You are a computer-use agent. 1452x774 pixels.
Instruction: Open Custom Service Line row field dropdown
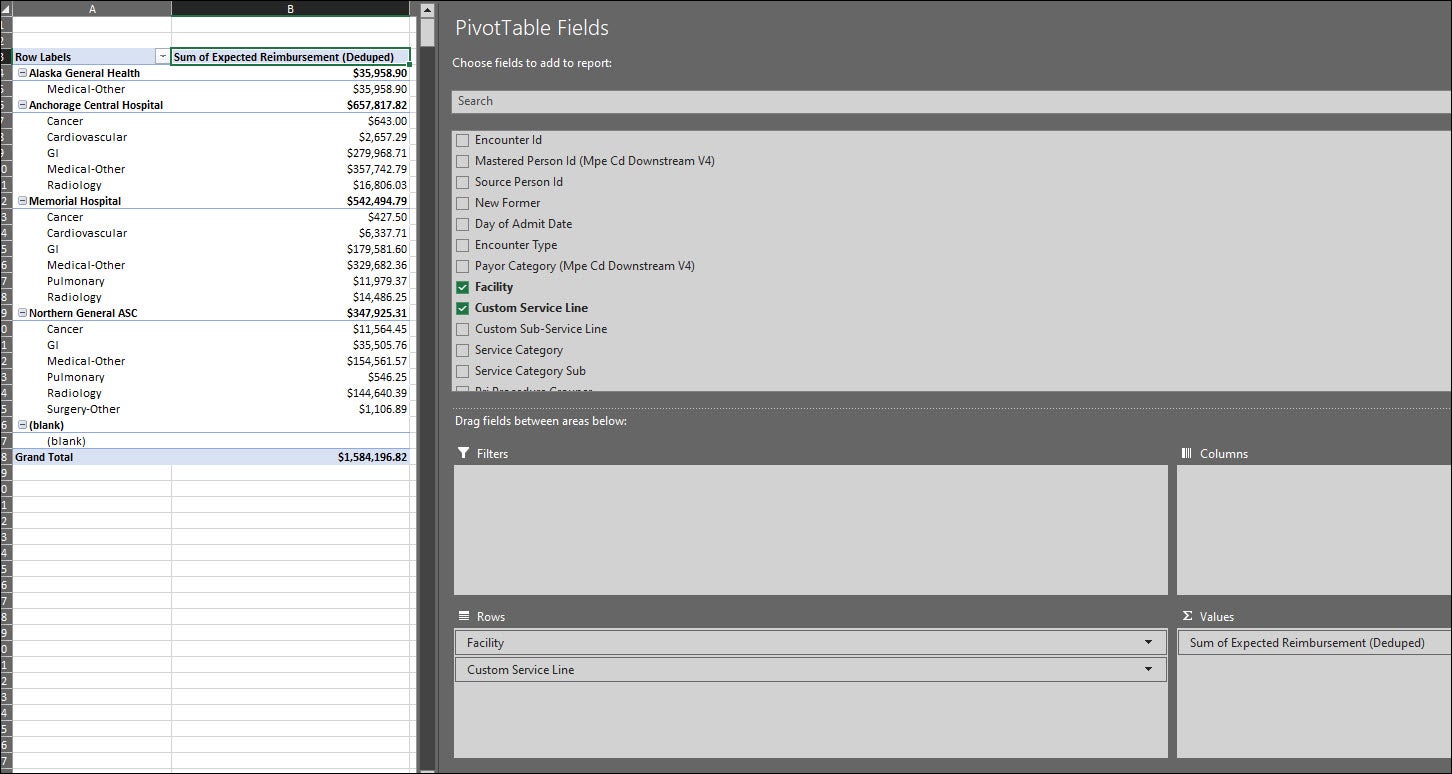tap(1148, 670)
